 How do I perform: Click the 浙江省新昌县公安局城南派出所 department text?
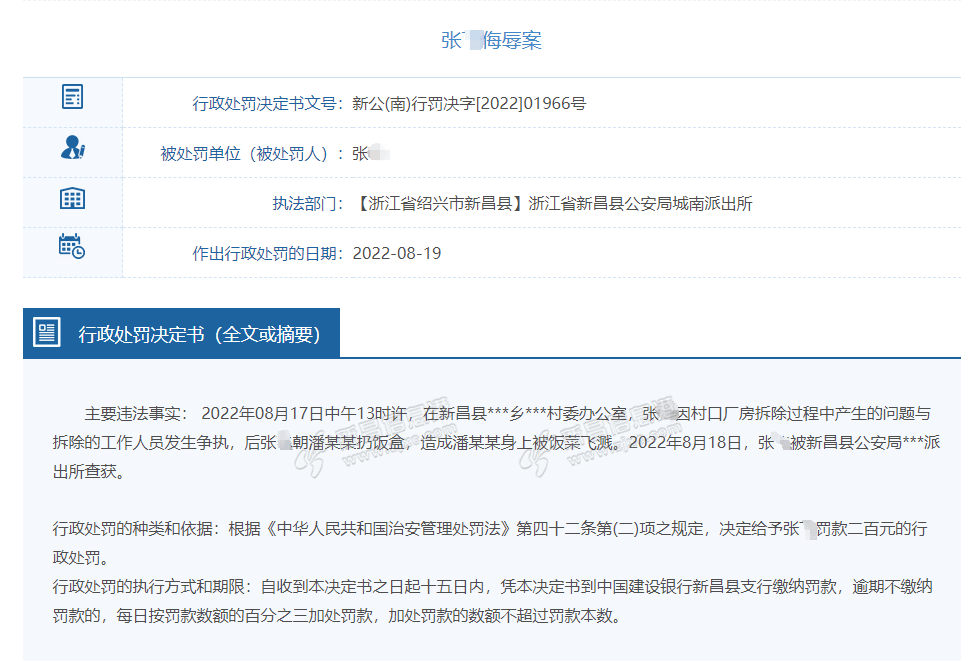[x=640, y=203]
